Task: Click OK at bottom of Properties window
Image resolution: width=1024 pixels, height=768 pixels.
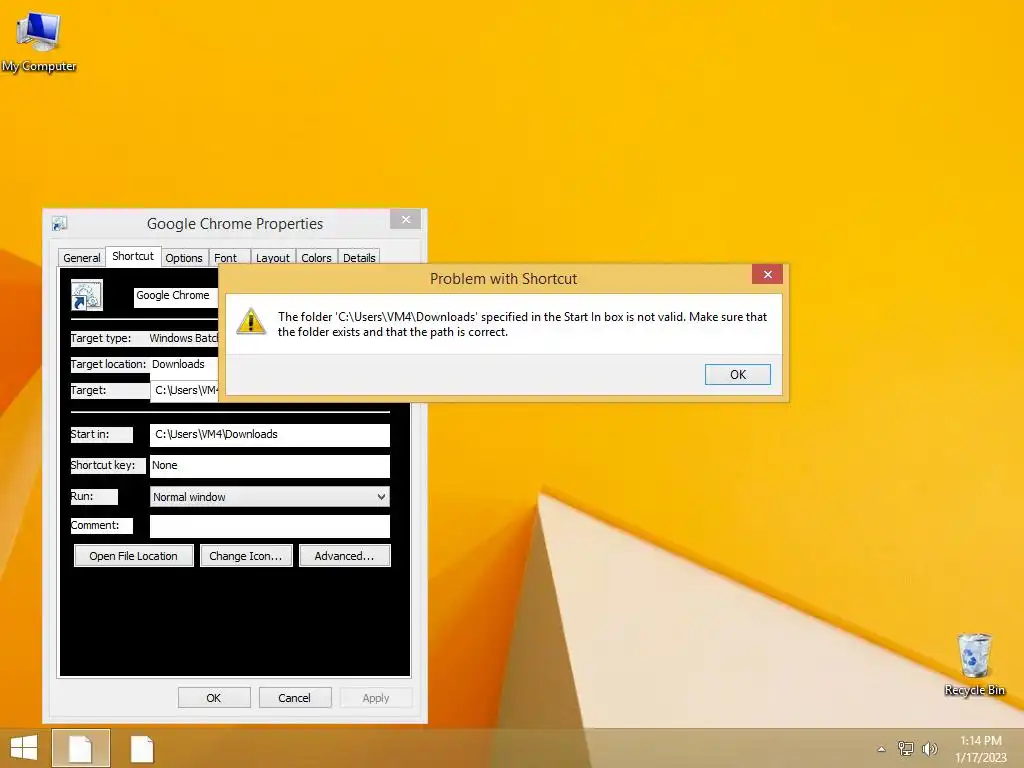Action: 214,697
